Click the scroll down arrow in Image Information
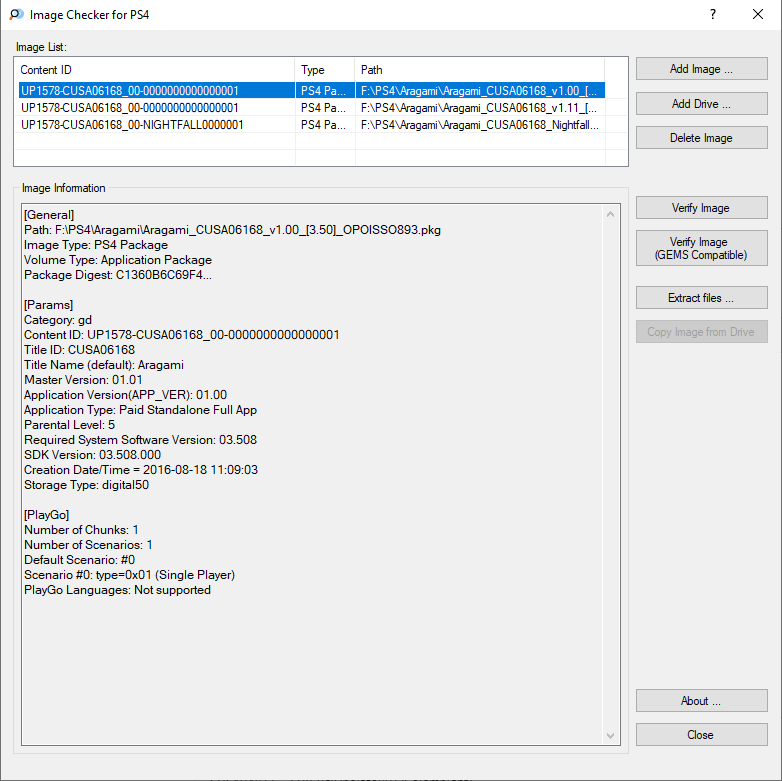782x781 pixels. click(x=610, y=736)
